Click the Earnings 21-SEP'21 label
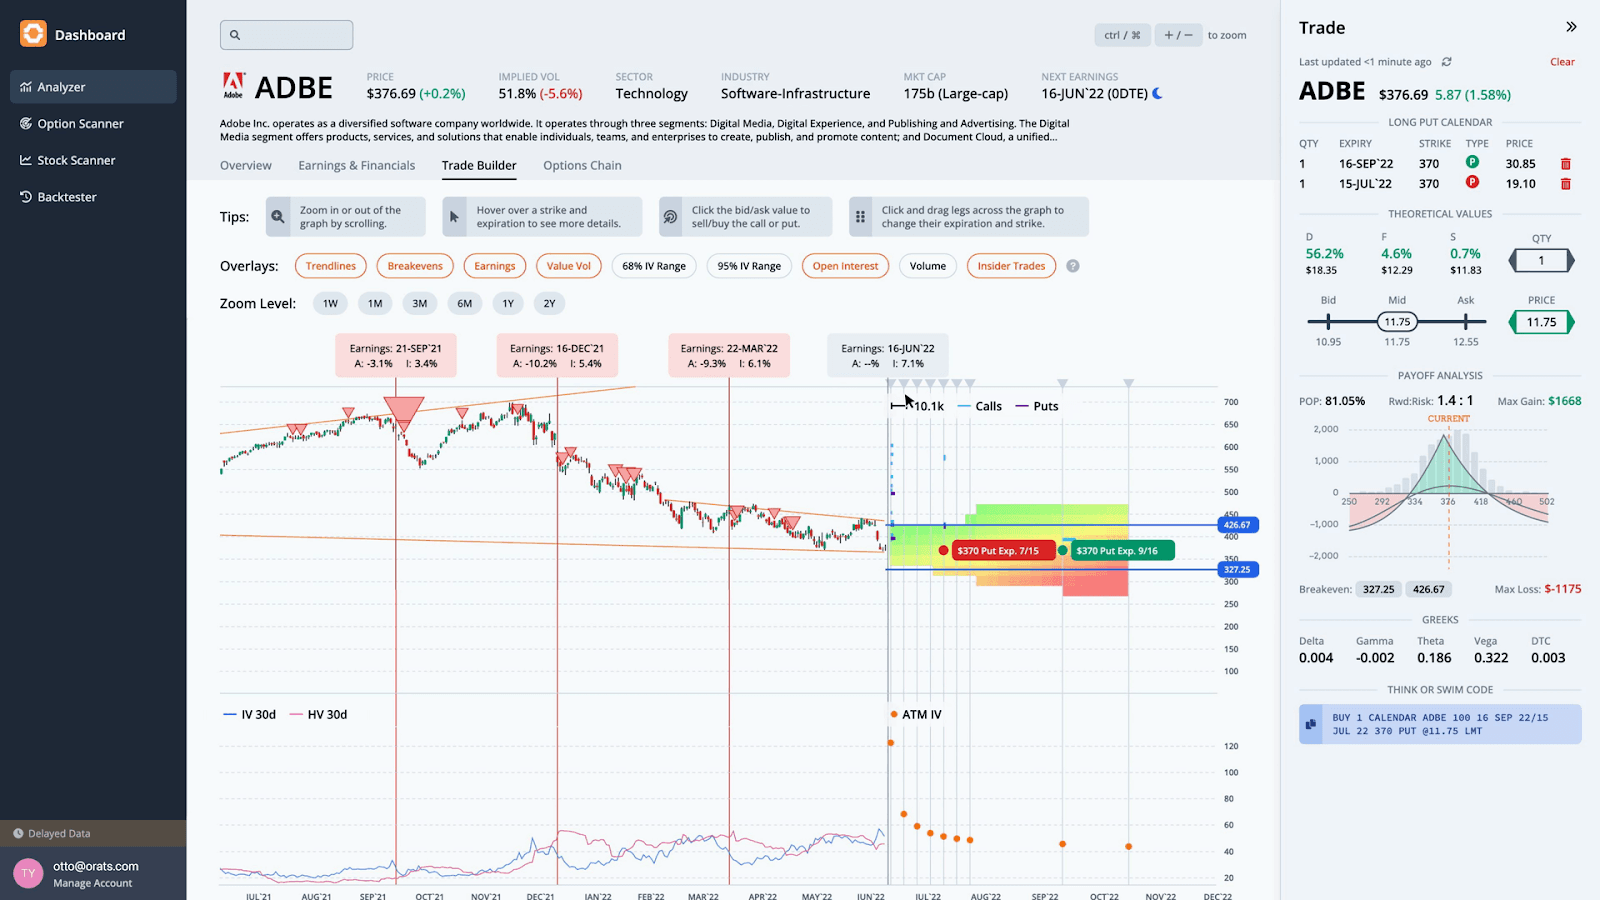1600x900 pixels. (396, 356)
